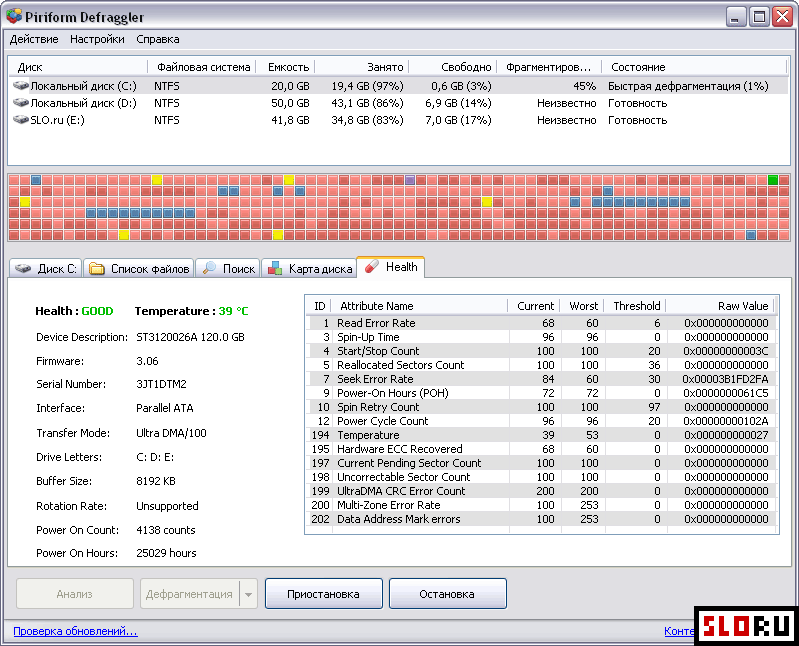Click the Threshold column header
Image resolution: width=799 pixels, height=646 pixels.
point(636,306)
